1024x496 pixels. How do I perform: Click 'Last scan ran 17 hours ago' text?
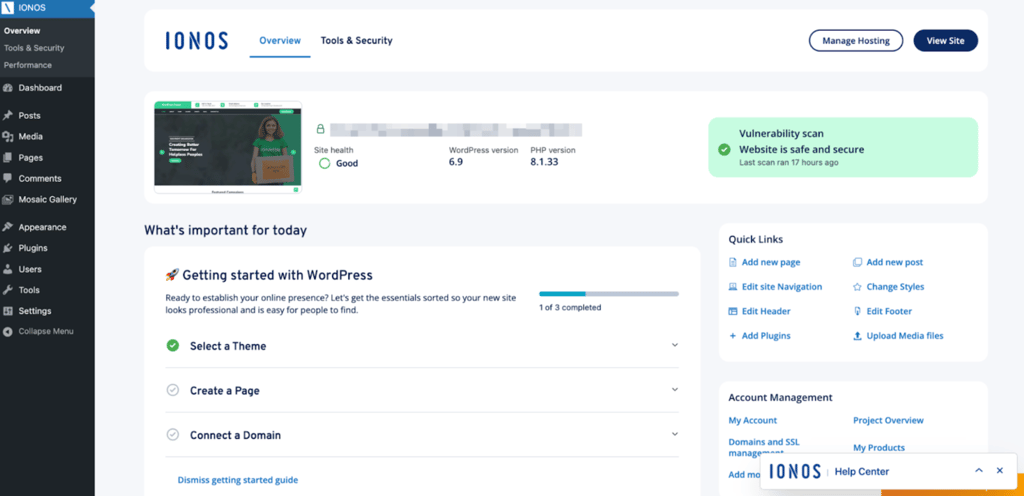pos(788,163)
